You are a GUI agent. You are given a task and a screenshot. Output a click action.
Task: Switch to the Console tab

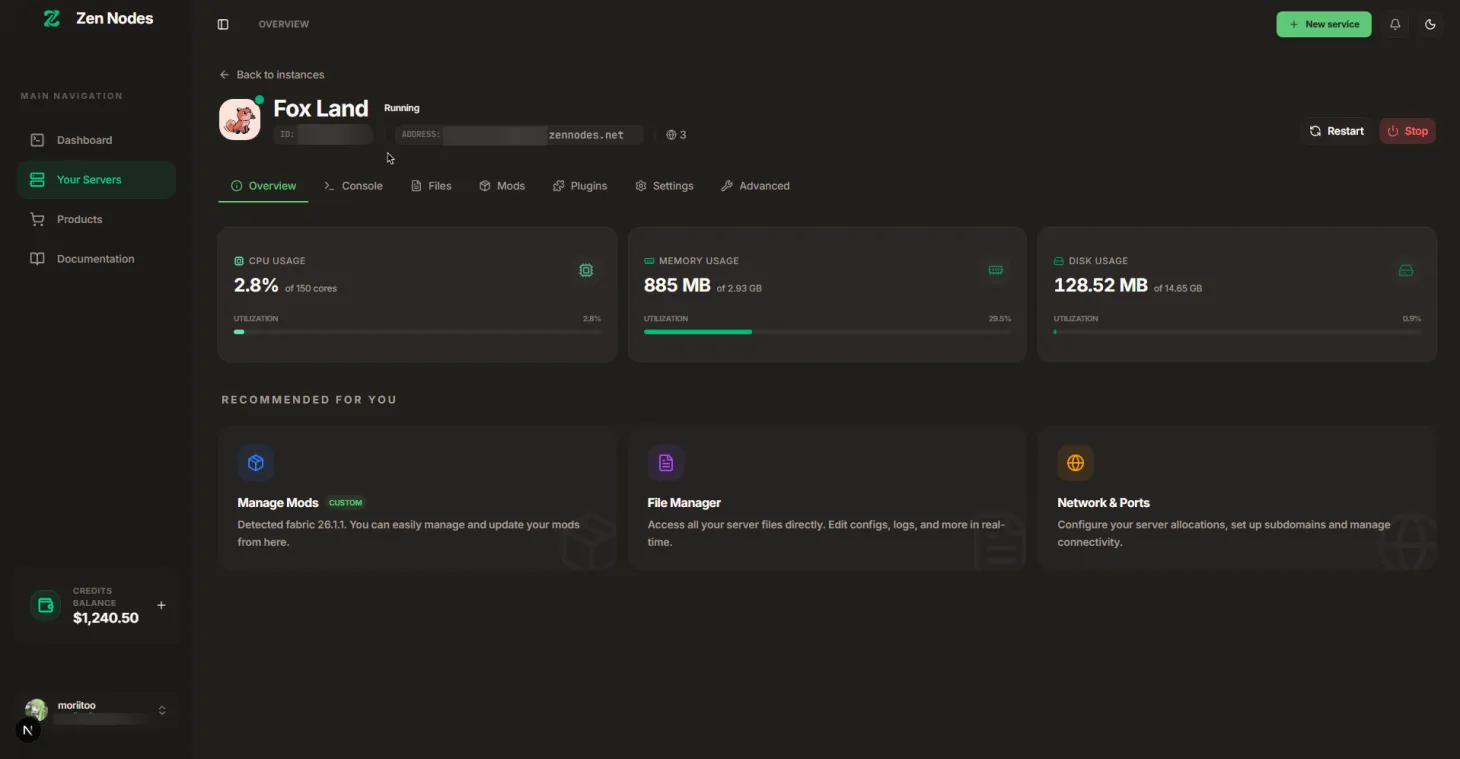353,185
